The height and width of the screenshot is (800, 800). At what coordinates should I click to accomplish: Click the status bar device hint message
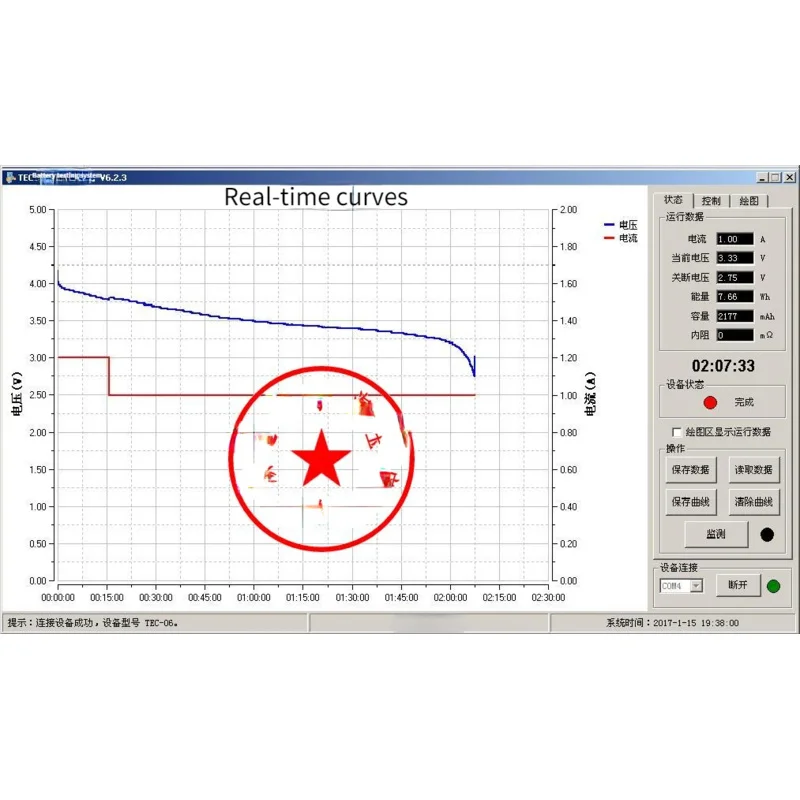point(93,623)
